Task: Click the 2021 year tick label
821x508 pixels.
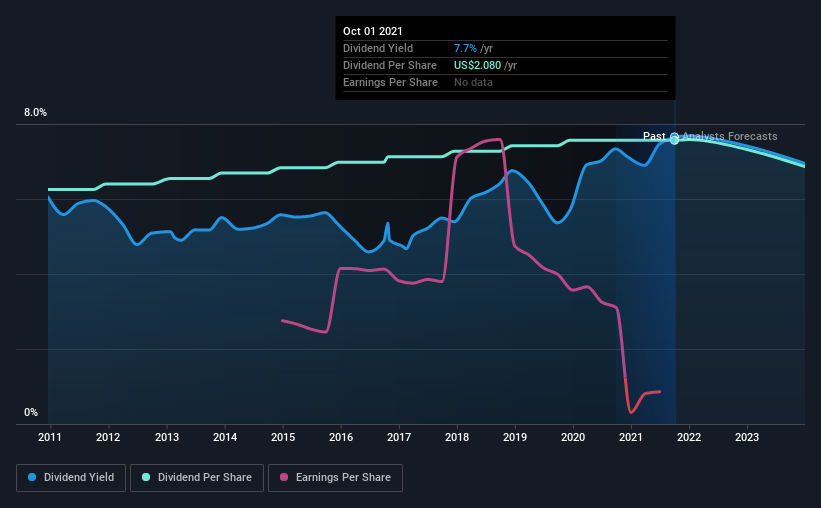Action: tap(631, 437)
